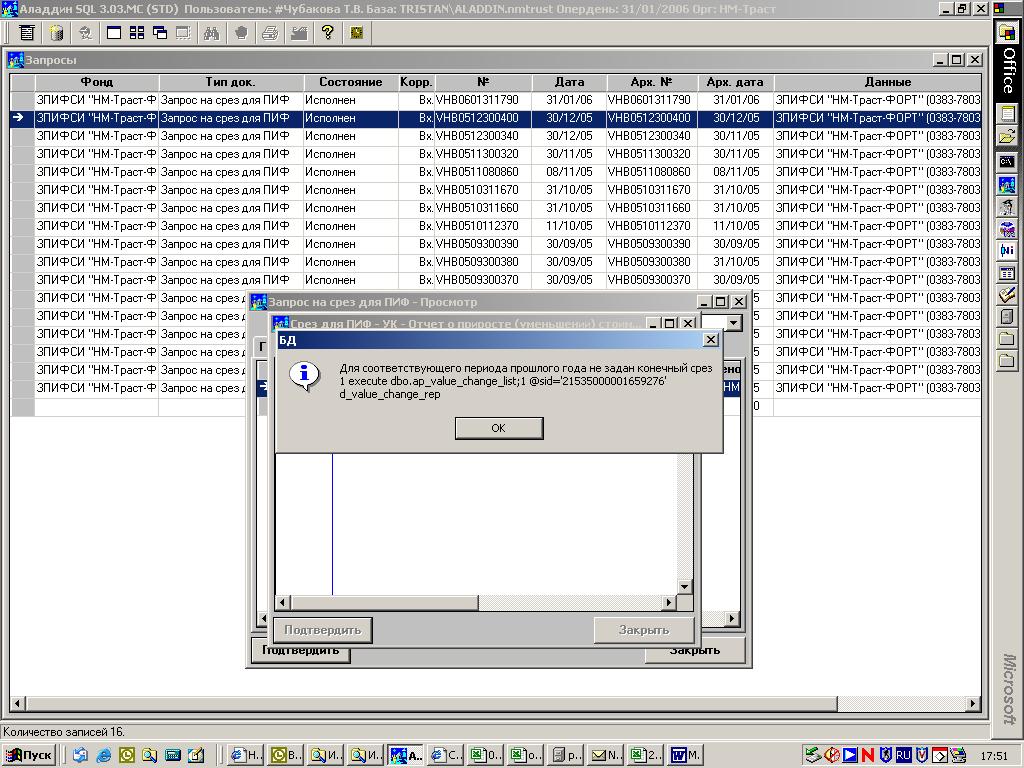
Task: Switch to the Word taskbar button
Action: (686, 756)
